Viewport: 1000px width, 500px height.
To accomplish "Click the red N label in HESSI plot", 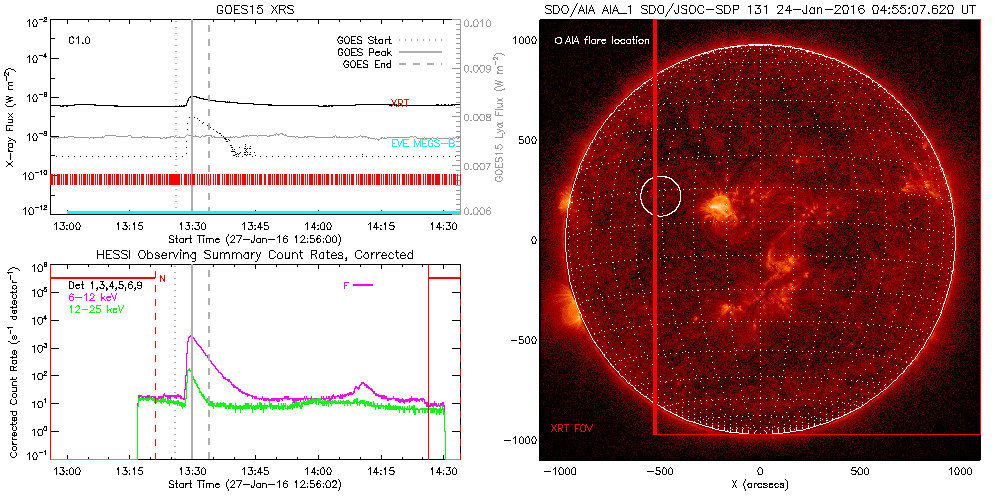I will click(162, 279).
